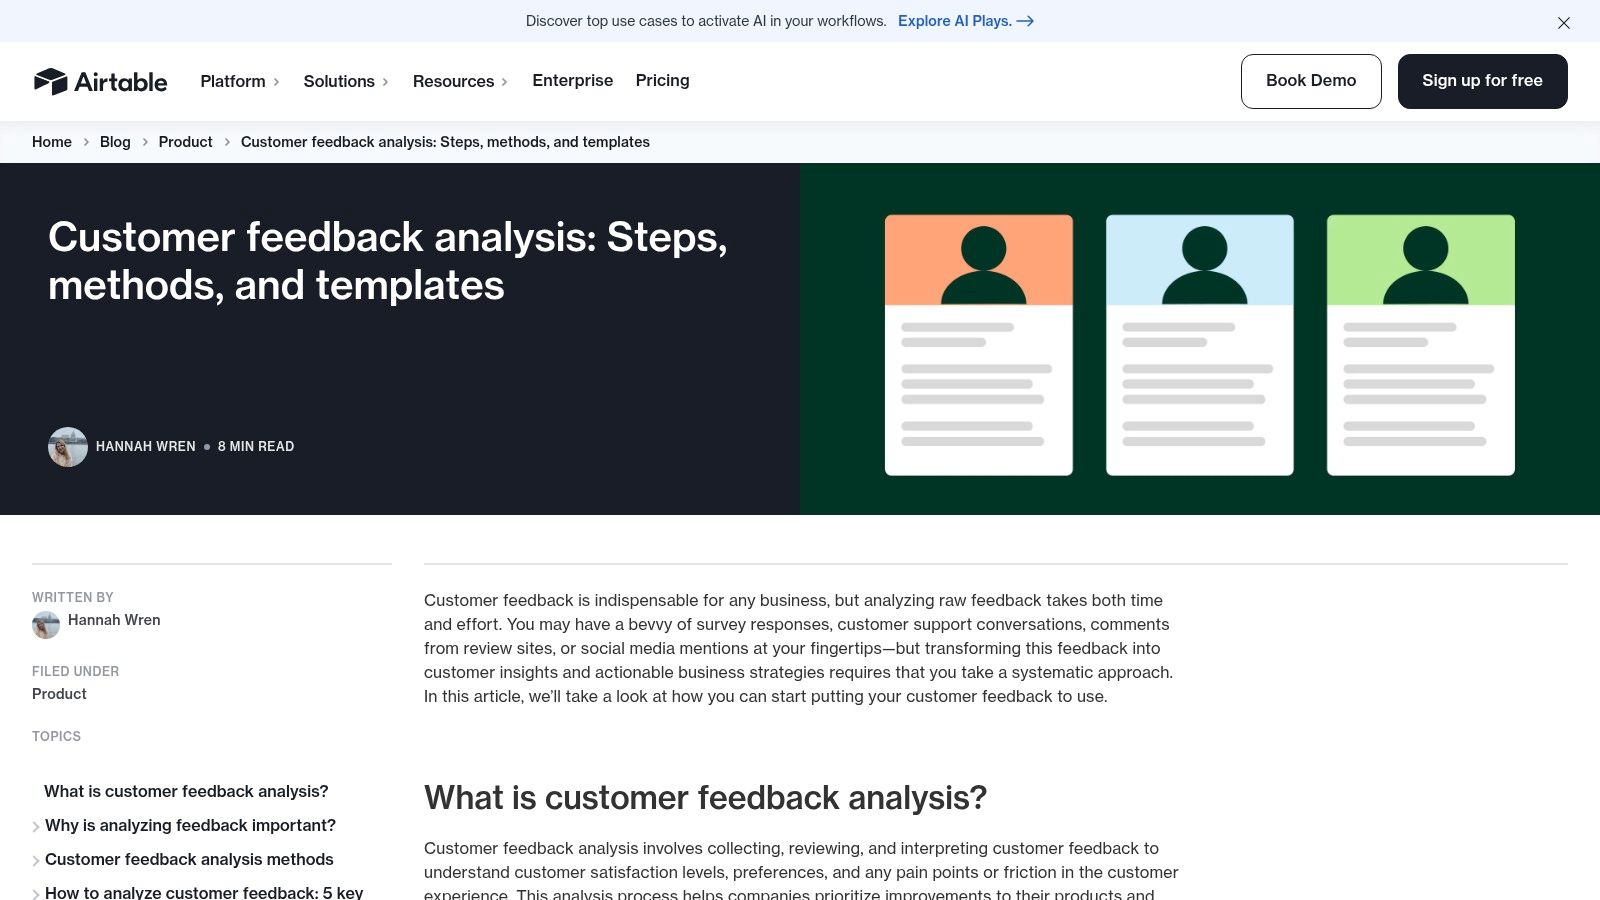
Task: Open the Pricing page
Action: pyautogui.click(x=662, y=80)
